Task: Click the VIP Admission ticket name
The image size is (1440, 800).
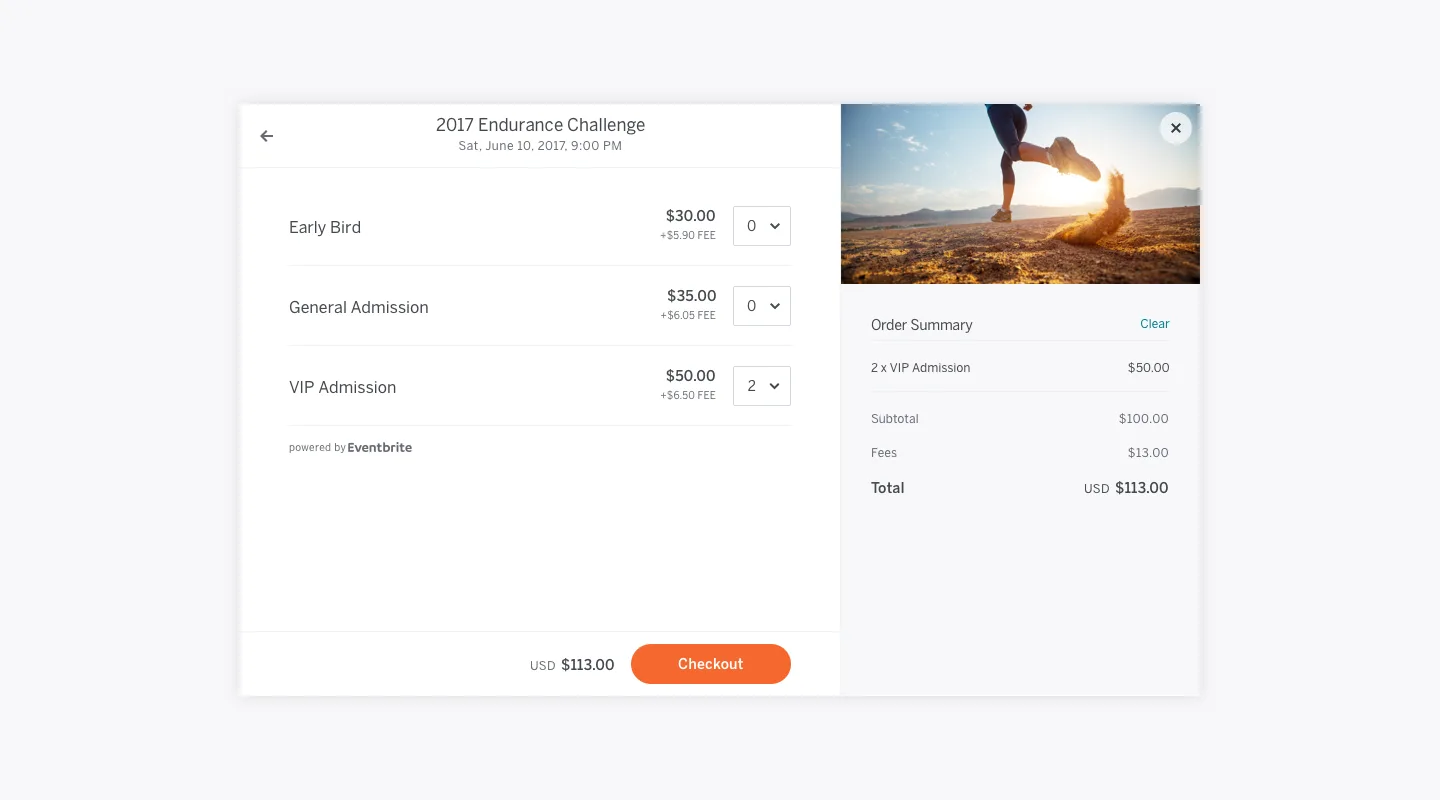Action: pos(343,387)
